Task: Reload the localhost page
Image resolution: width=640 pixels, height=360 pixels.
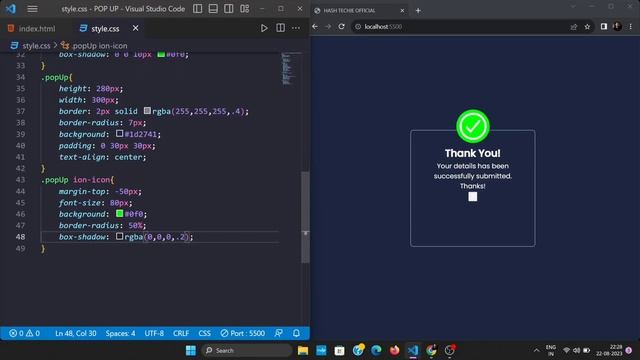Action: [341, 27]
